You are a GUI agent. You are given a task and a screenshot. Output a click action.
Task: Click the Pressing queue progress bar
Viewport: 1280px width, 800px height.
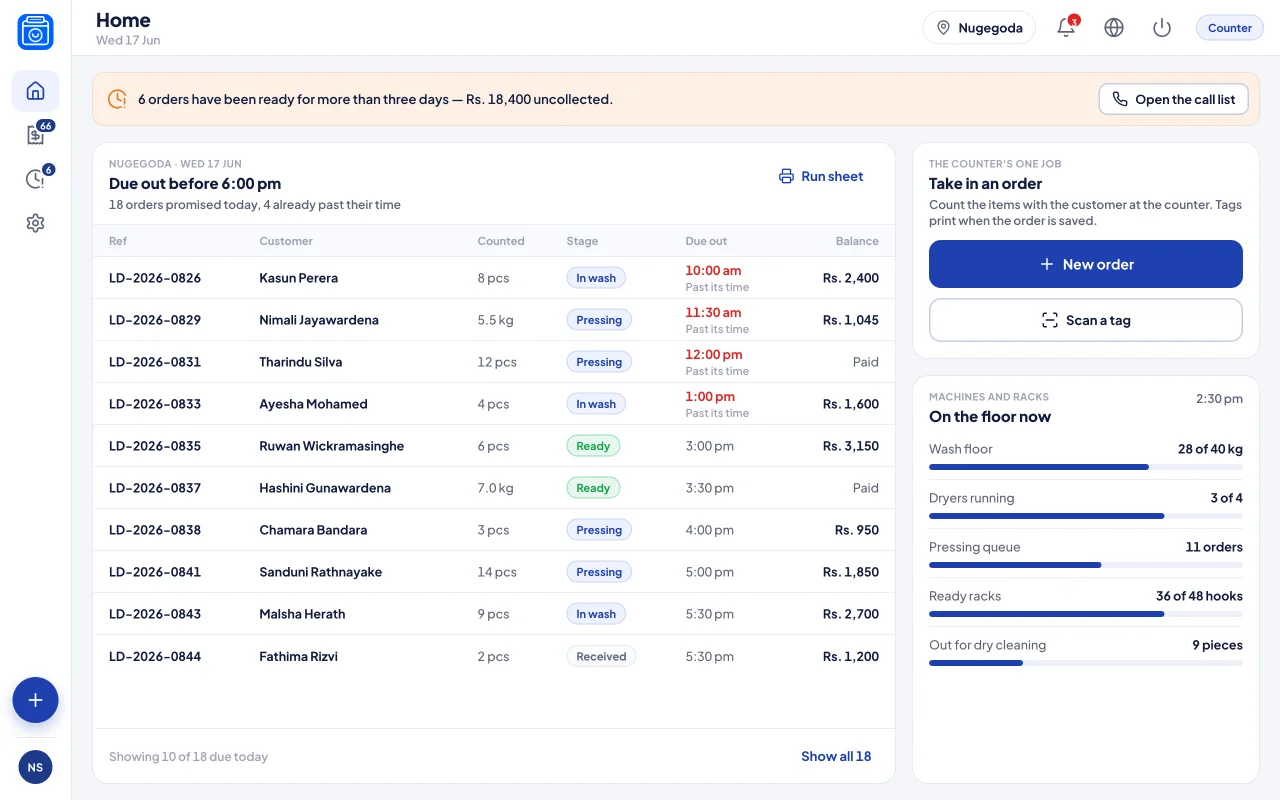pyautogui.click(x=1086, y=565)
